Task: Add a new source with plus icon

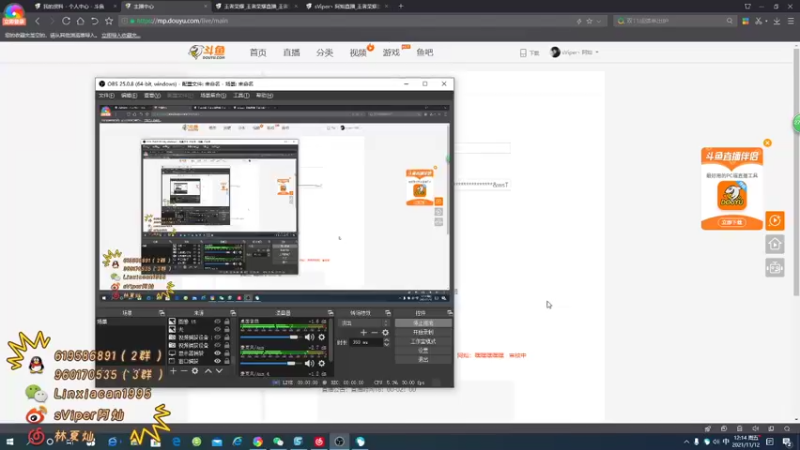Action: 173,371
